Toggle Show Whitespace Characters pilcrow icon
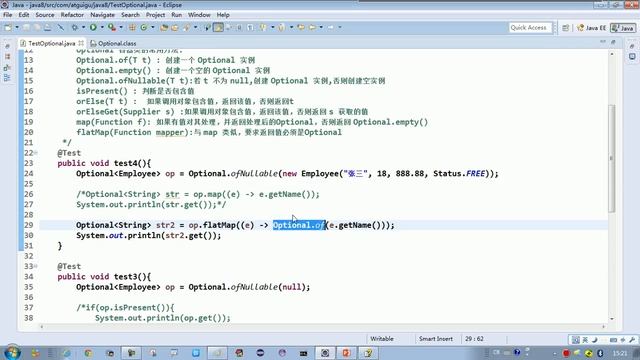The image size is (640, 360). (x=250, y=27)
